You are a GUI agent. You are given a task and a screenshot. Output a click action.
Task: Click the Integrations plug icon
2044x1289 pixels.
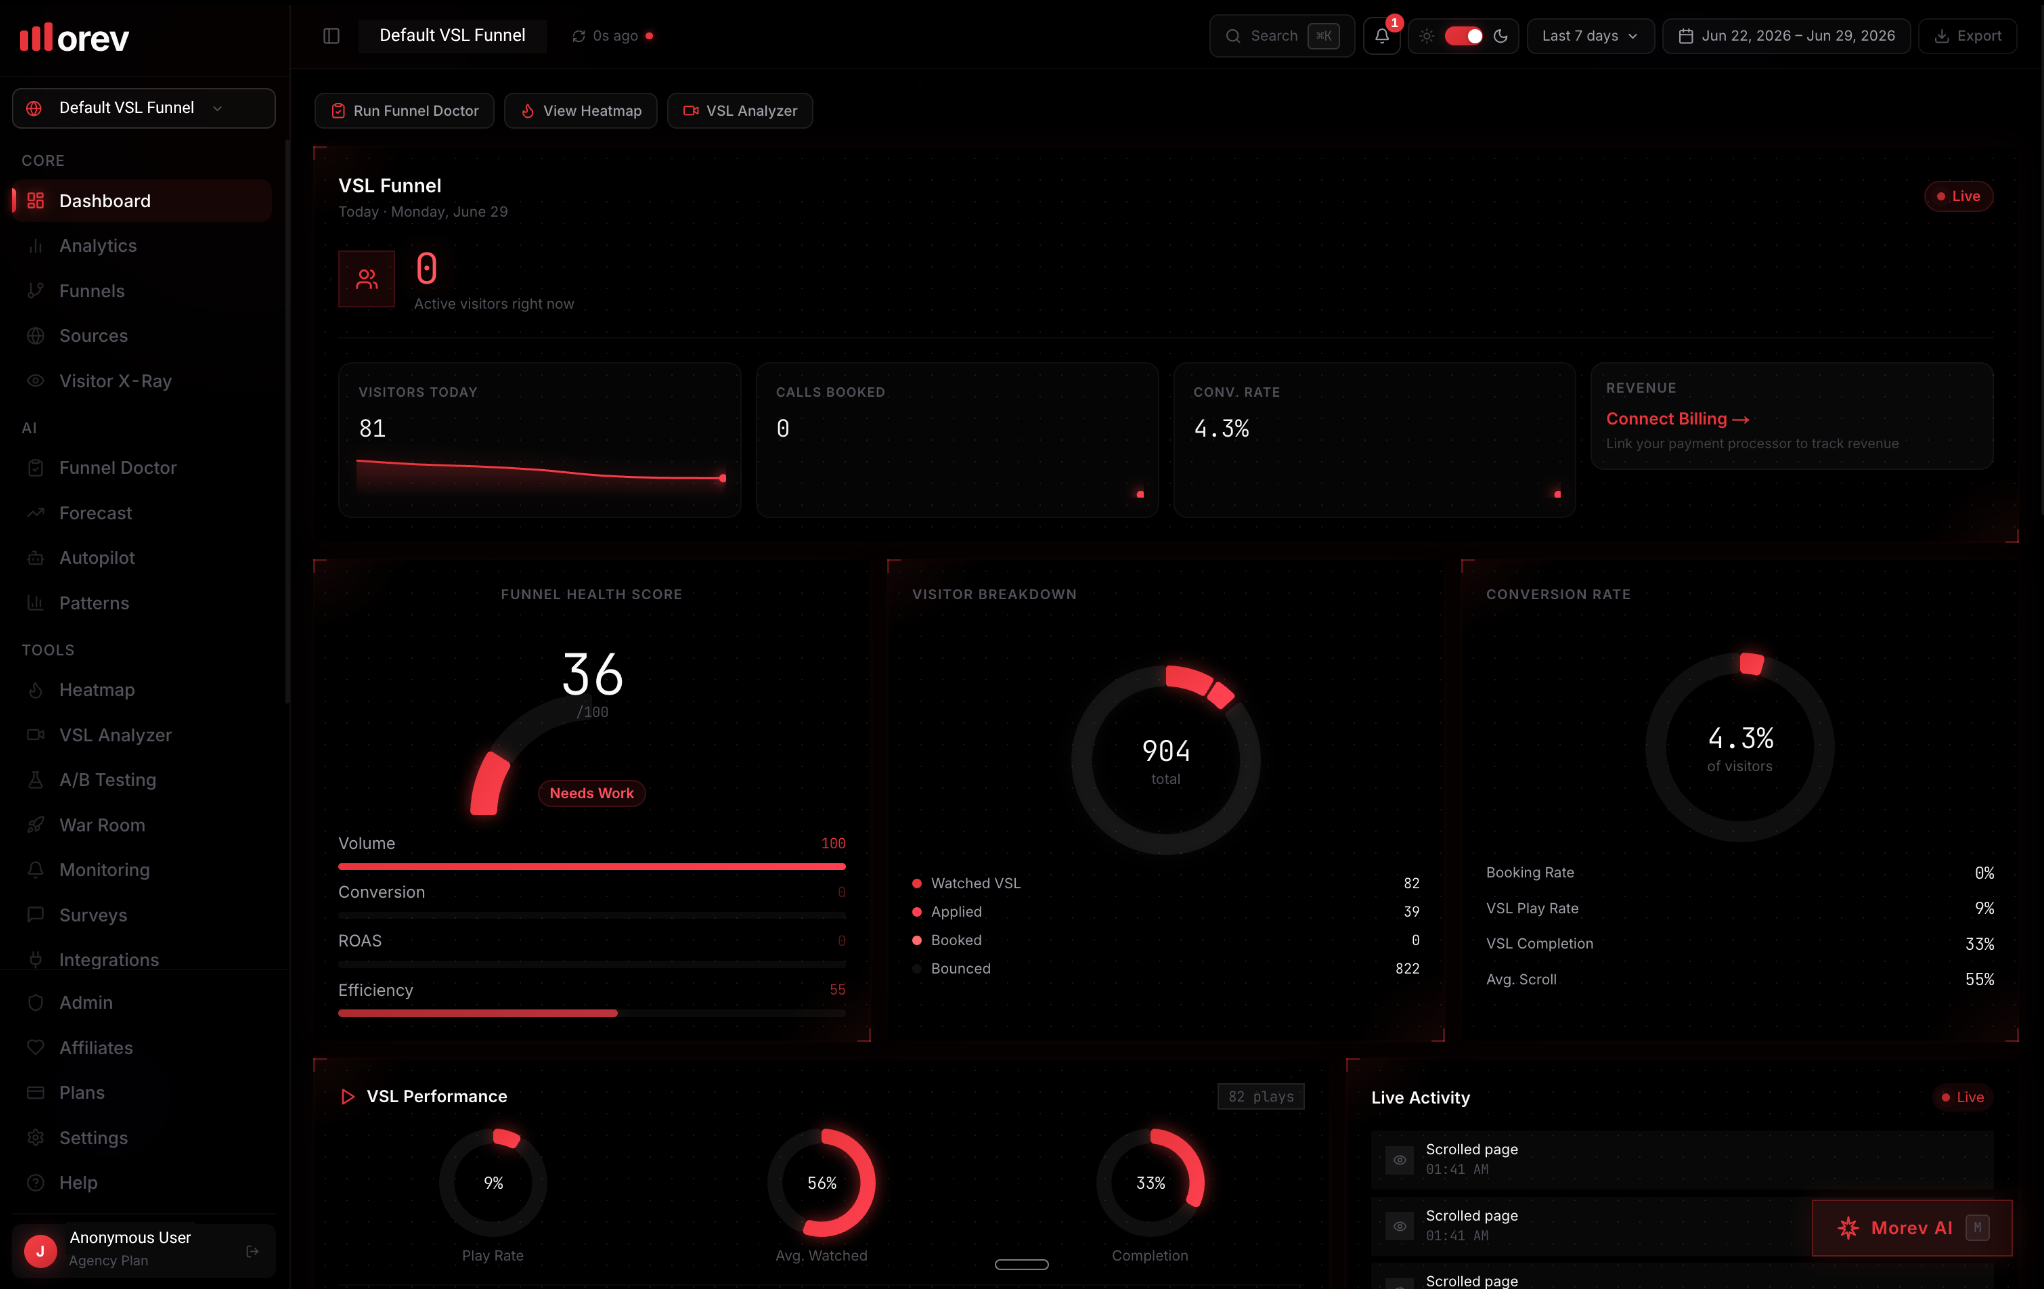36,960
